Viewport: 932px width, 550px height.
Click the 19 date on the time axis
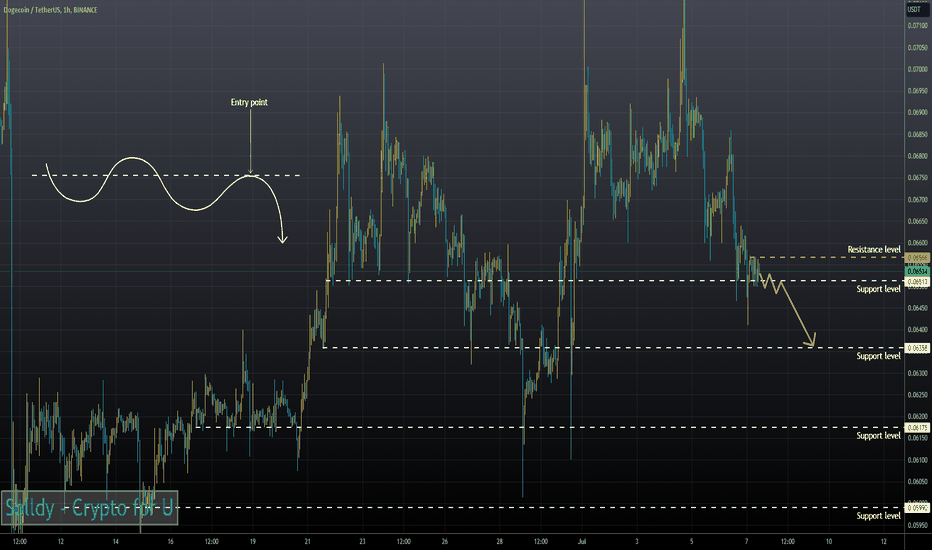point(253,542)
